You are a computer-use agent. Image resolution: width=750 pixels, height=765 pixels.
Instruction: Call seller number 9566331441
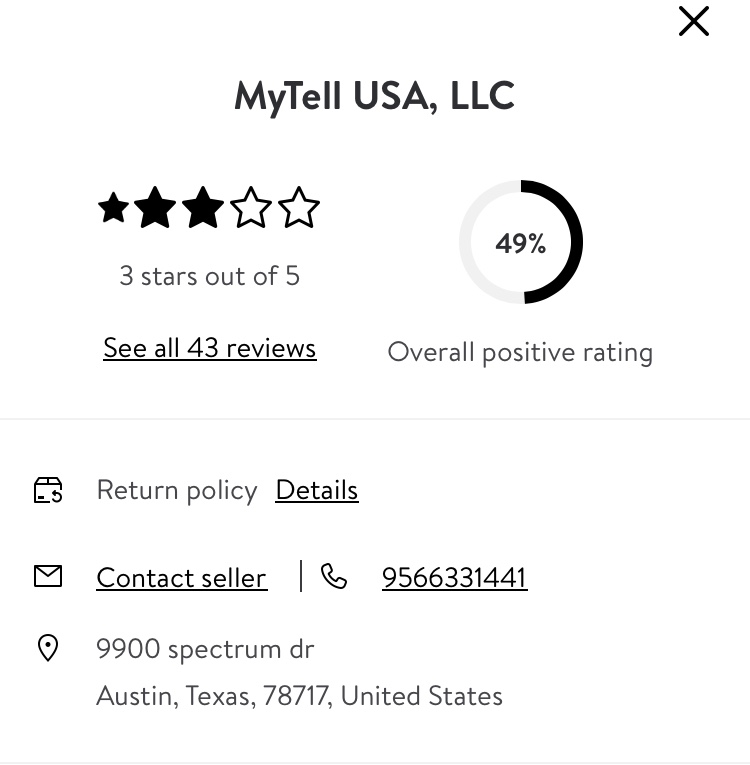pos(454,578)
